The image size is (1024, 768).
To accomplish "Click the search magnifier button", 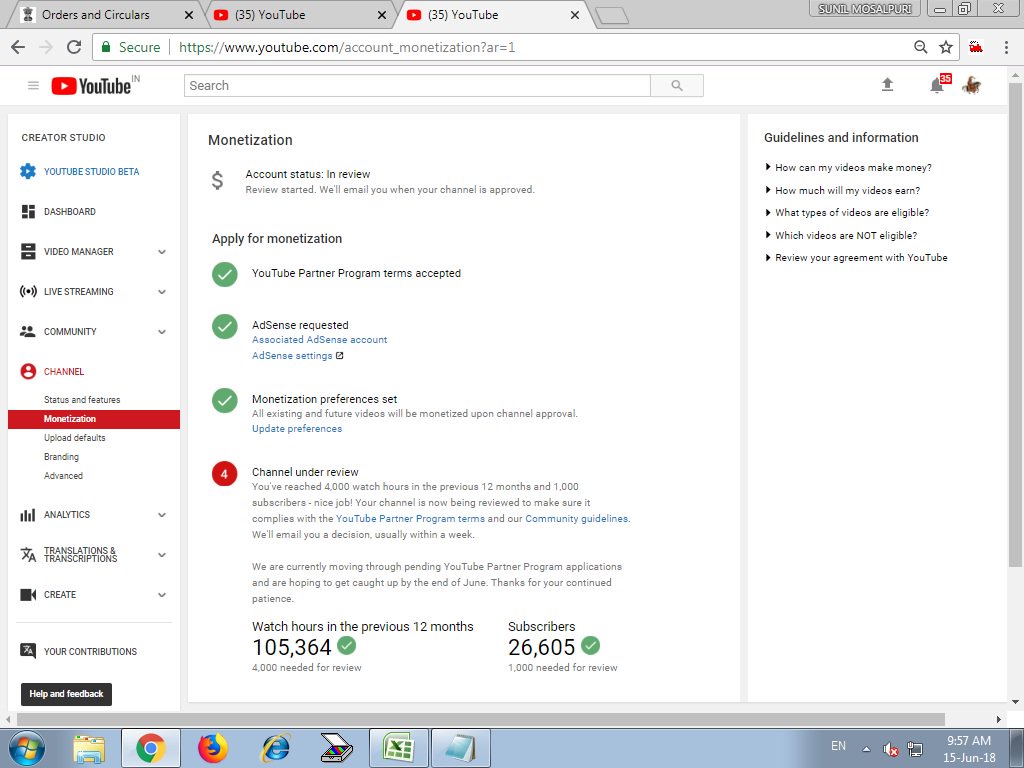I will pos(677,86).
